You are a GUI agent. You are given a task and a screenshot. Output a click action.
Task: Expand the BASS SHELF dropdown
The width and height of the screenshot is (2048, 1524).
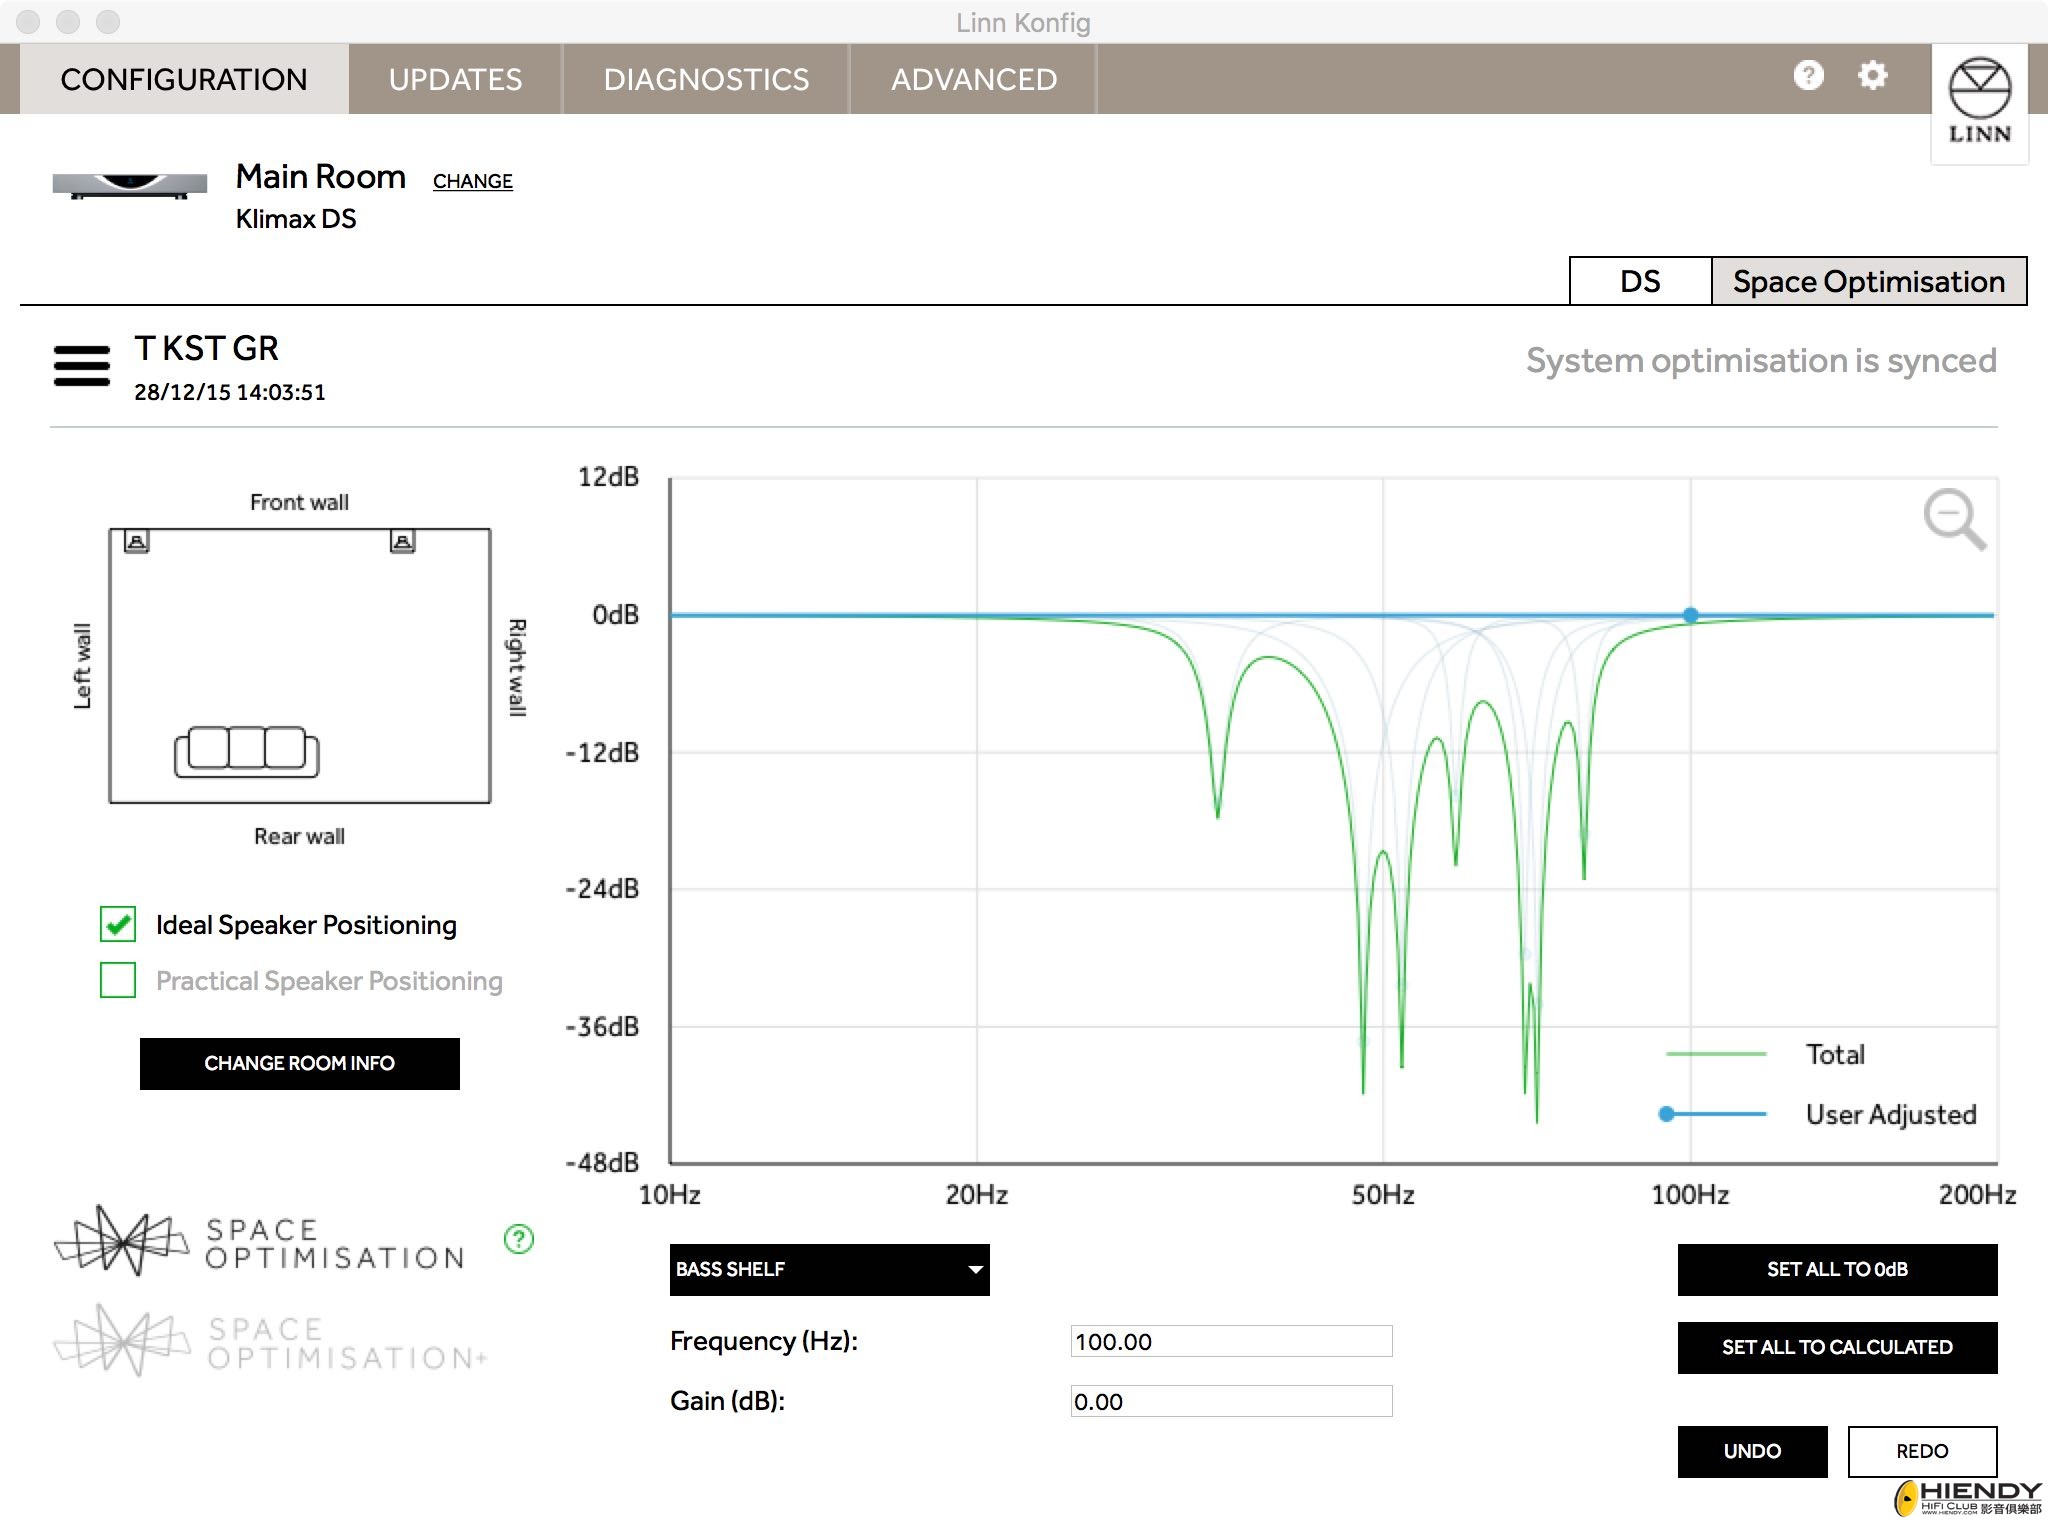[829, 1269]
